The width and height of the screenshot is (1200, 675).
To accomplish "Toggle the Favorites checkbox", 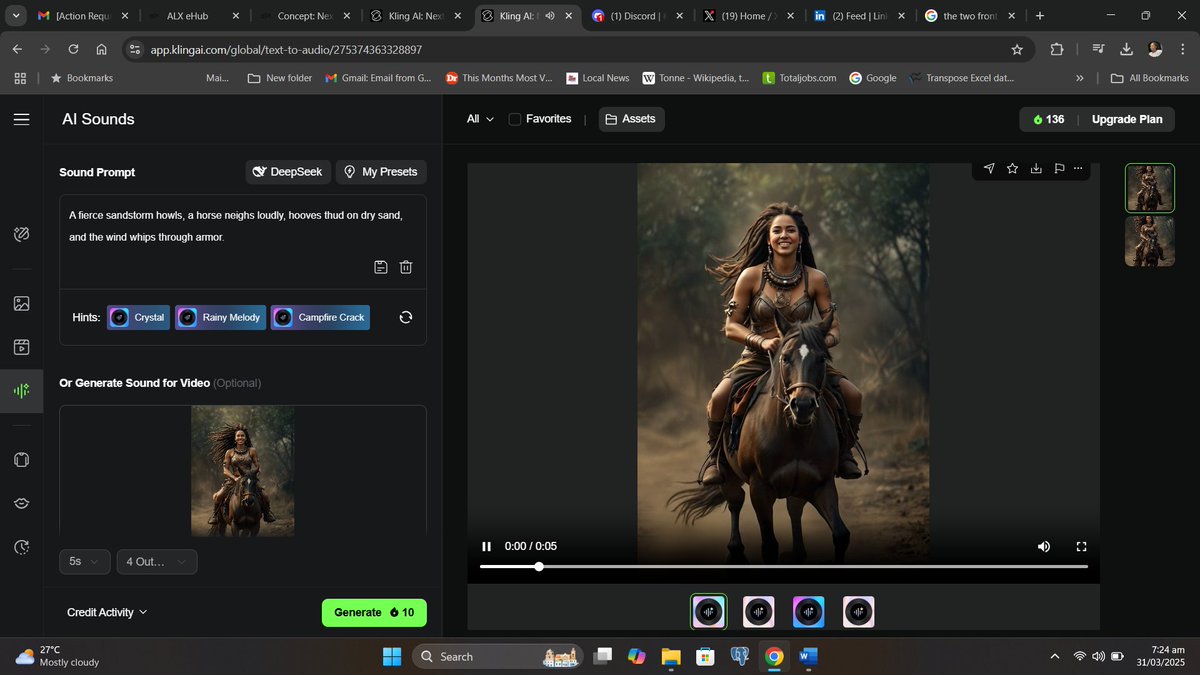I will pyautogui.click(x=515, y=119).
